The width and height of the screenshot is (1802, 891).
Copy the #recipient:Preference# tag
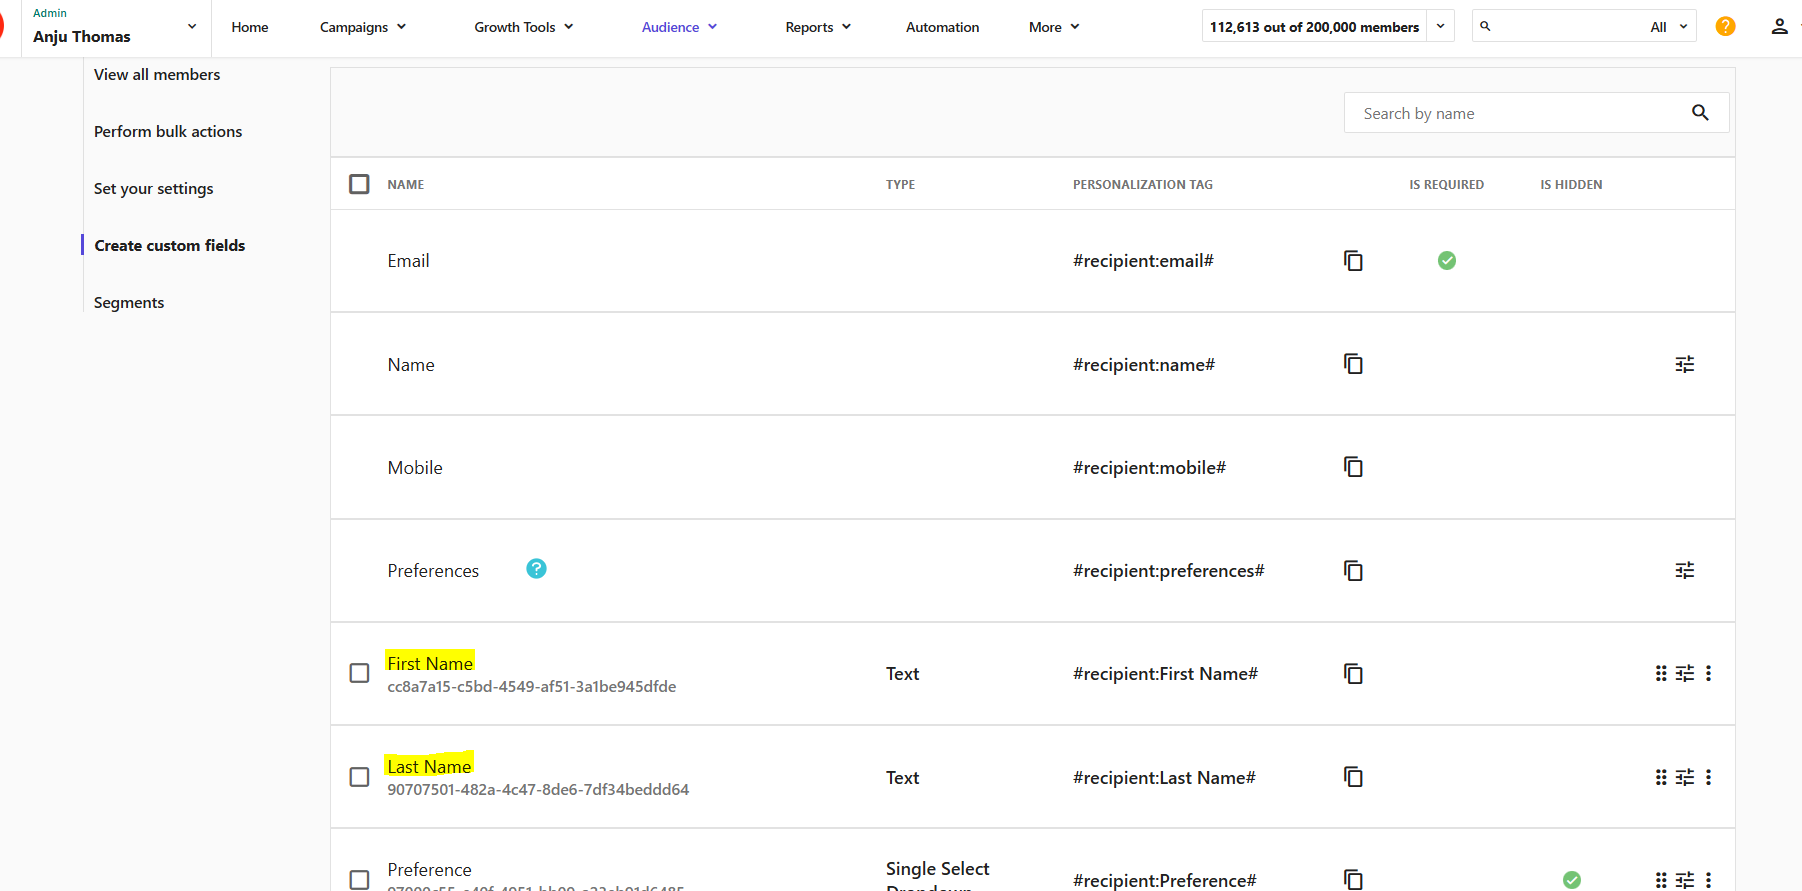point(1353,880)
